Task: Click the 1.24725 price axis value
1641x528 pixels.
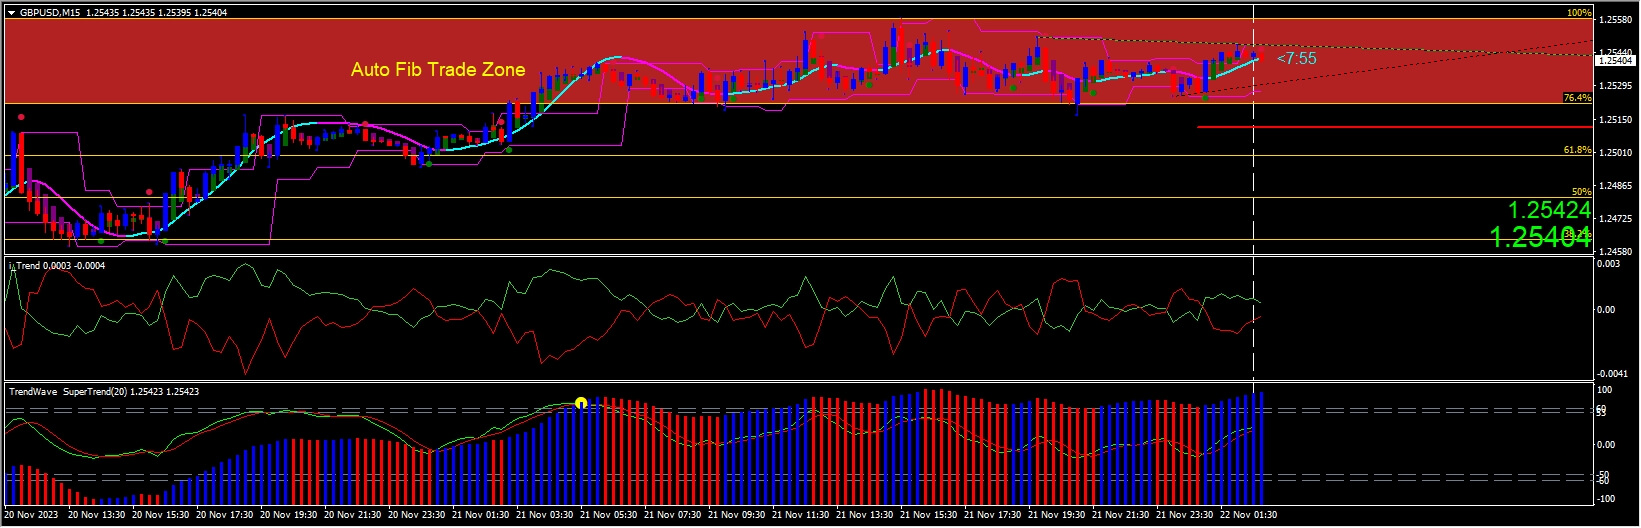Action: pyautogui.click(x=1617, y=218)
